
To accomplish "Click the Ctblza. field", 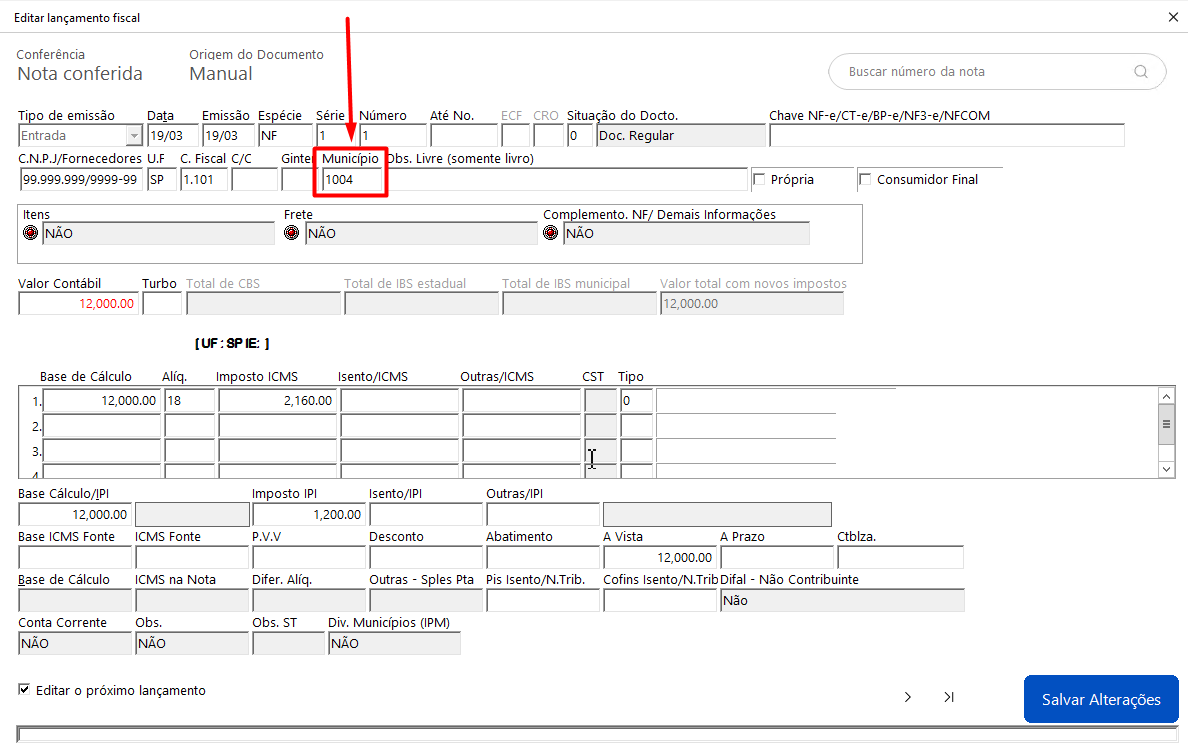I will tap(900, 558).
